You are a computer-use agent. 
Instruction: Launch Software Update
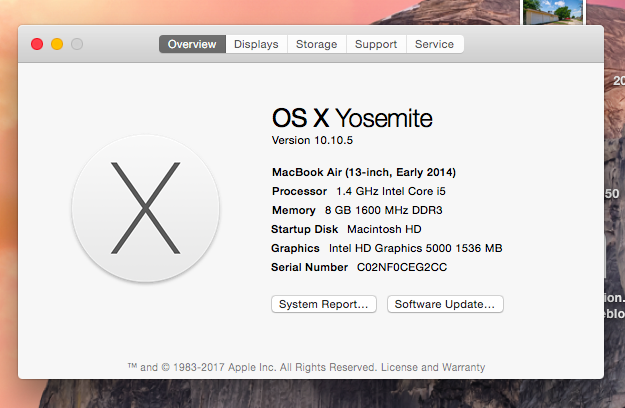click(x=445, y=304)
